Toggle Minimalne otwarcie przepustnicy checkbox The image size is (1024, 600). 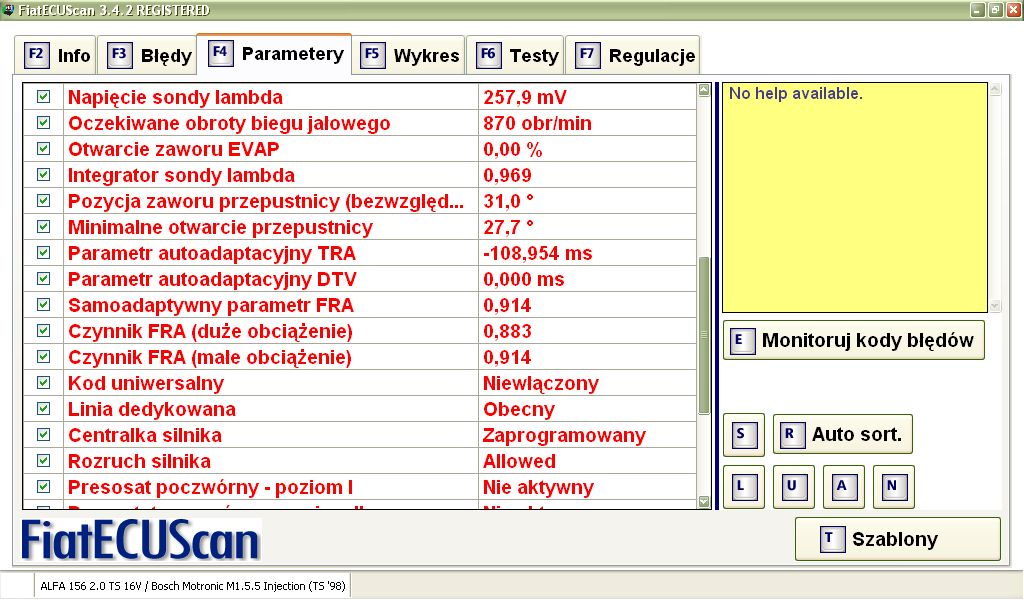[x=43, y=227]
